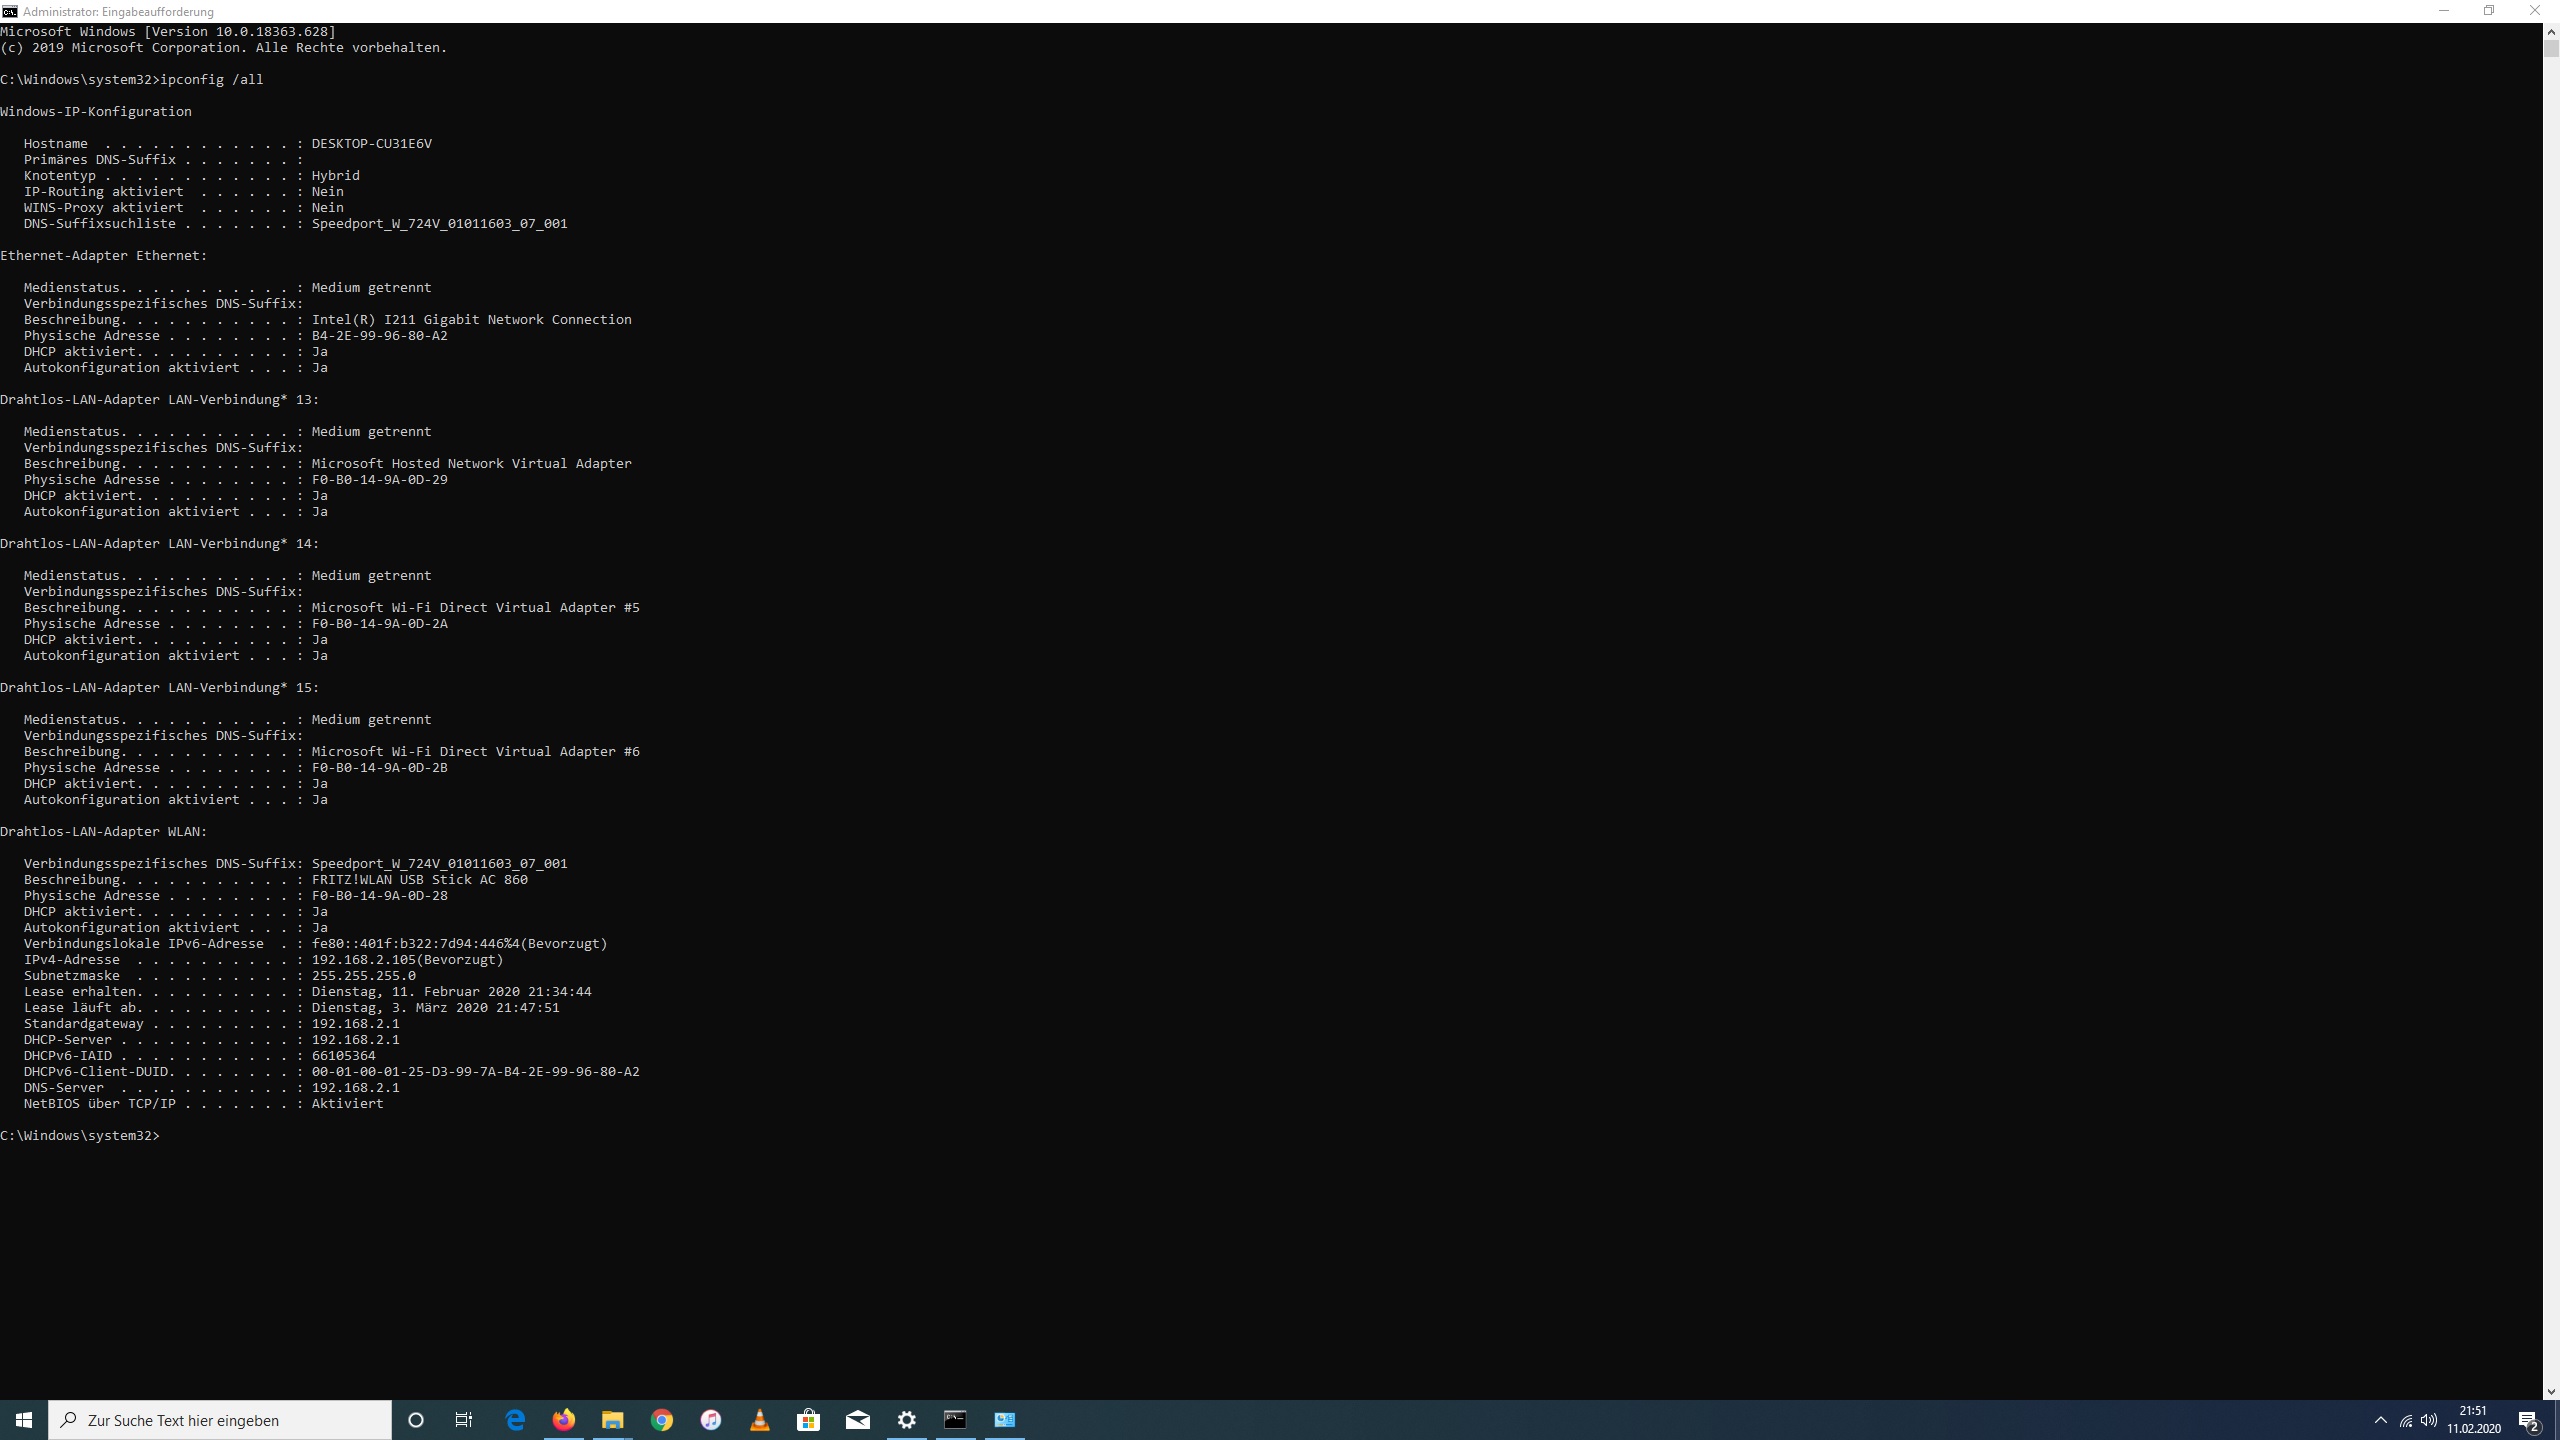Click the Windows Start button
This screenshot has width=2560, height=1440.
(24, 1420)
